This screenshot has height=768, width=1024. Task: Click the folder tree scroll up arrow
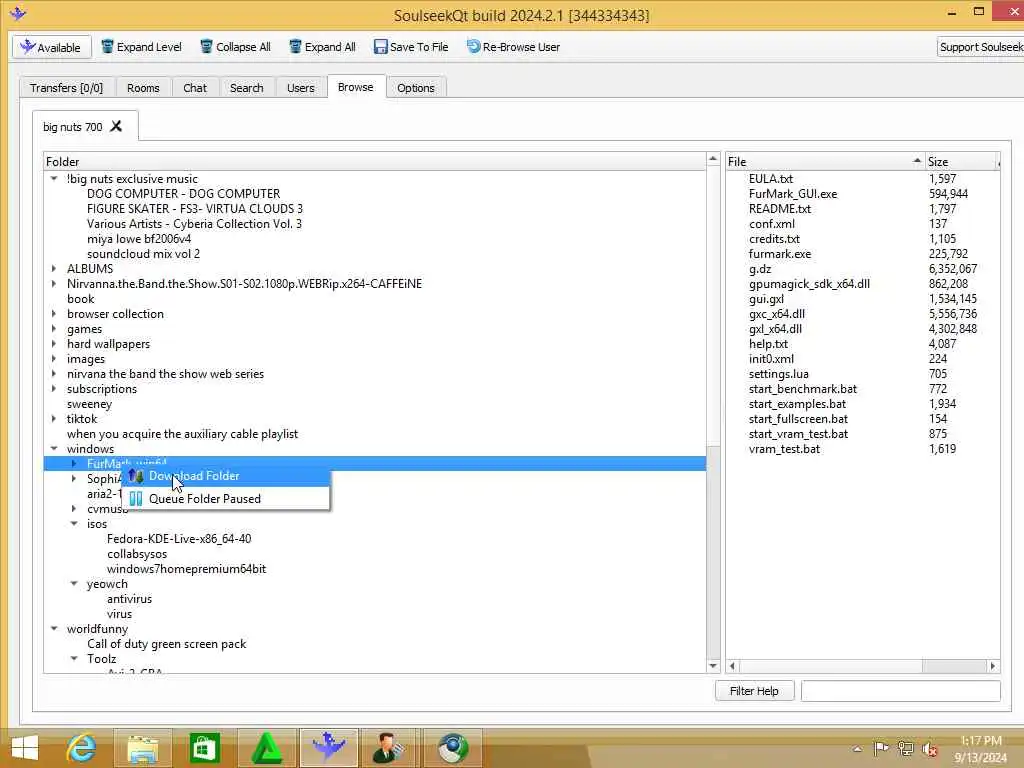713,159
